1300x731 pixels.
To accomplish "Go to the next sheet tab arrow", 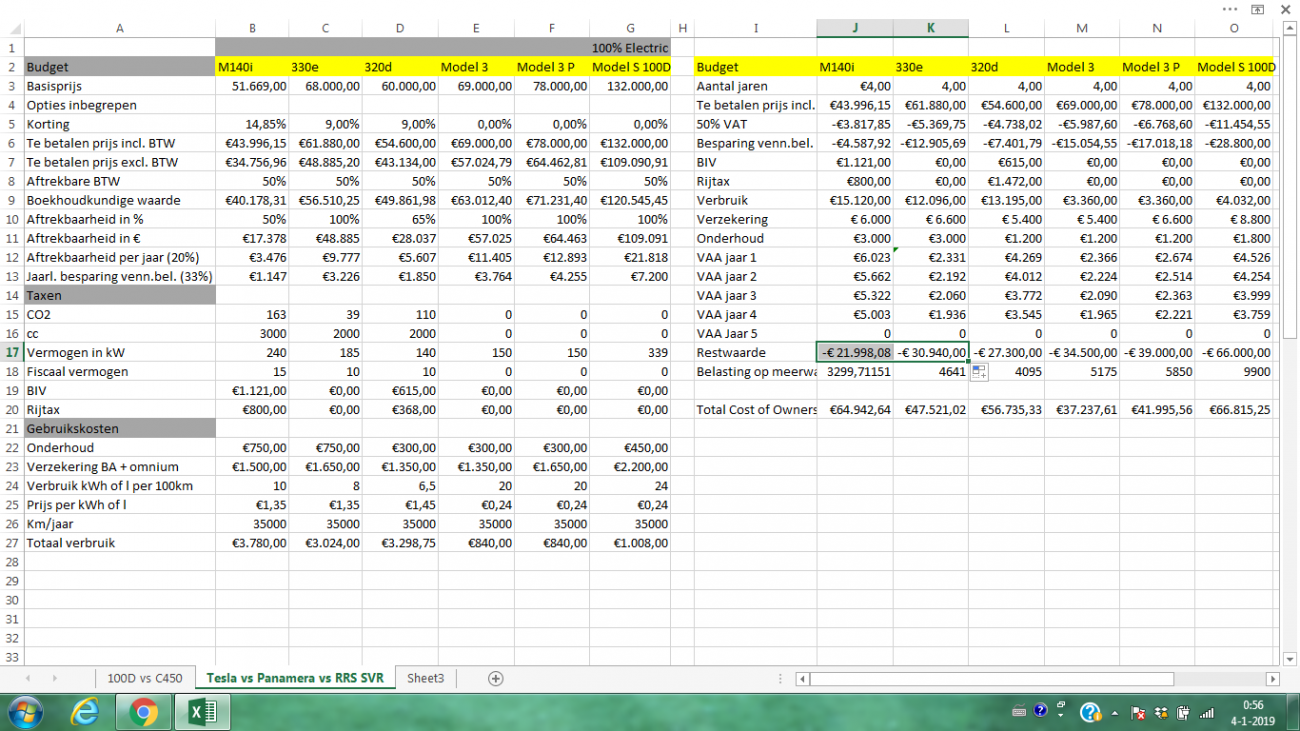I will pyautogui.click(x=53, y=678).
